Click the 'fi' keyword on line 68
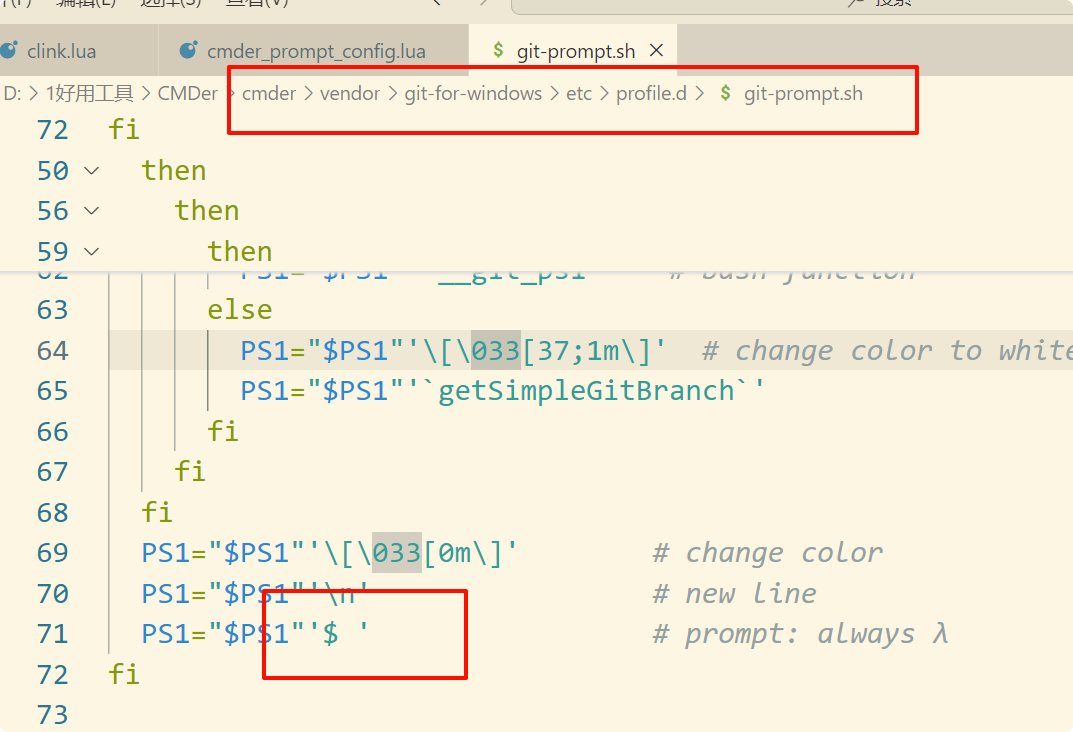This screenshot has height=732, width=1073. click(157, 512)
